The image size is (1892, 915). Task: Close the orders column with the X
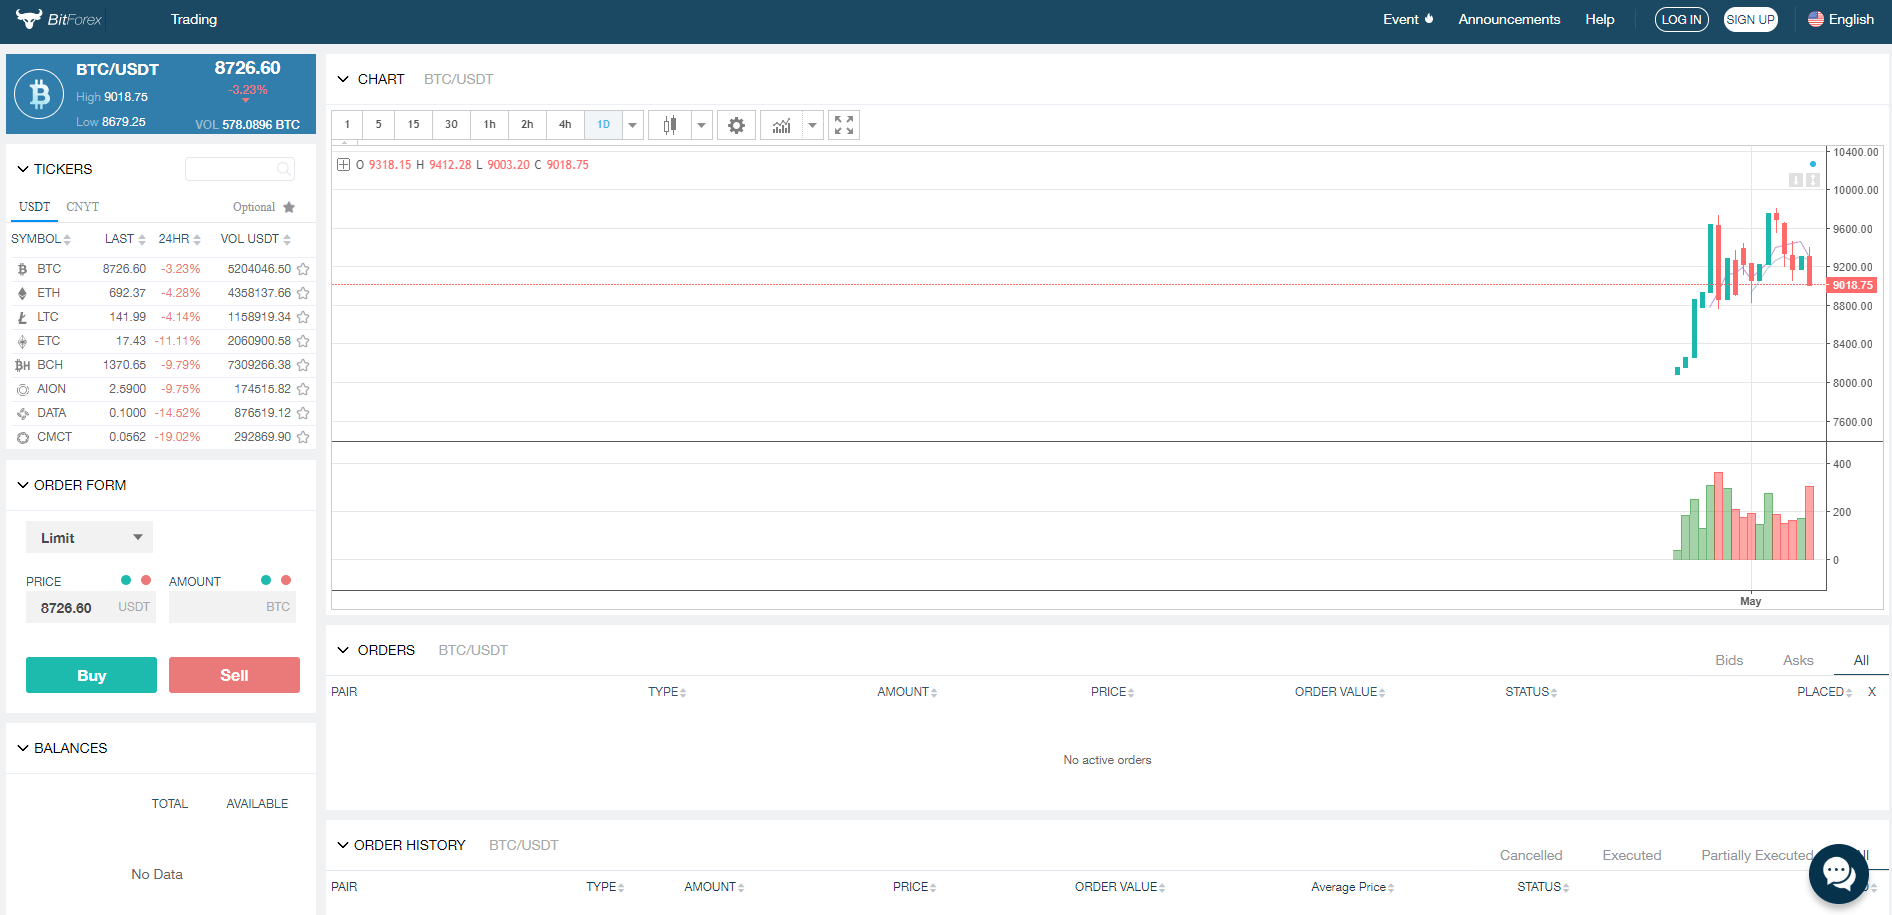tap(1872, 692)
